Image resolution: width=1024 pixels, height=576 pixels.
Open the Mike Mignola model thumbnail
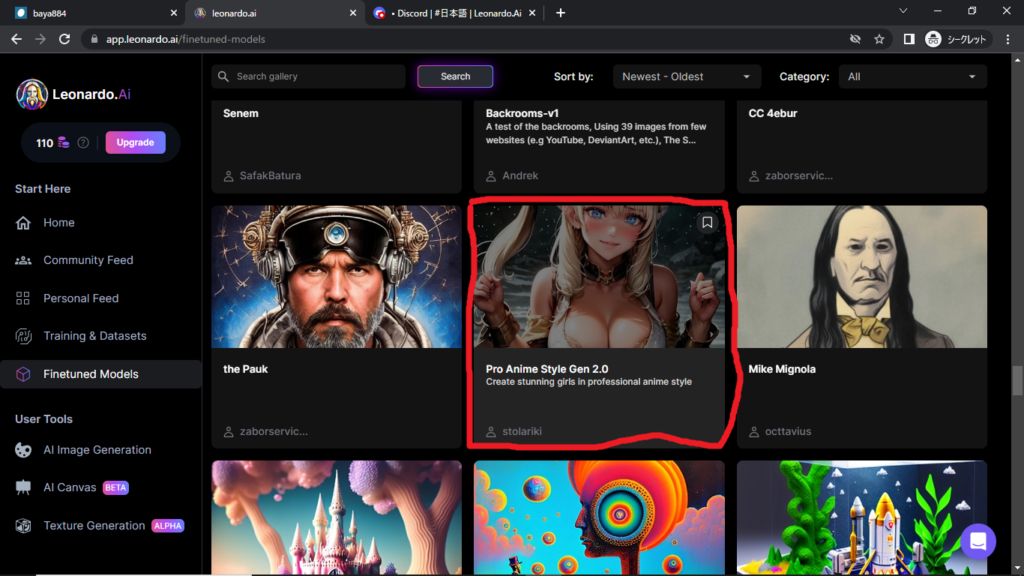coord(861,277)
